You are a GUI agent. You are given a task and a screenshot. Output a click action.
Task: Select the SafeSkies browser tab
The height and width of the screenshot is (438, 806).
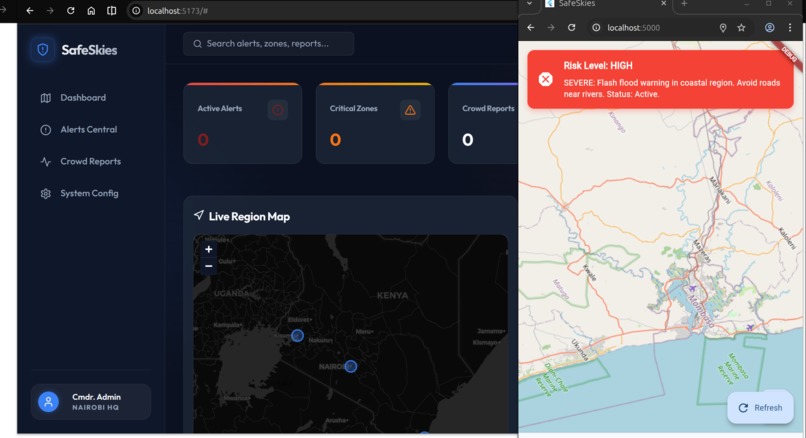tap(607, 4)
